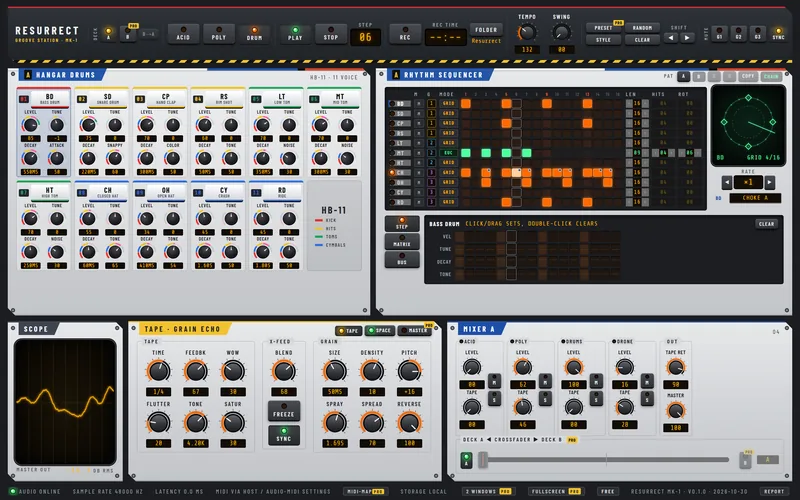
Task: Enable the TAPE effect button
Action: pos(349,331)
